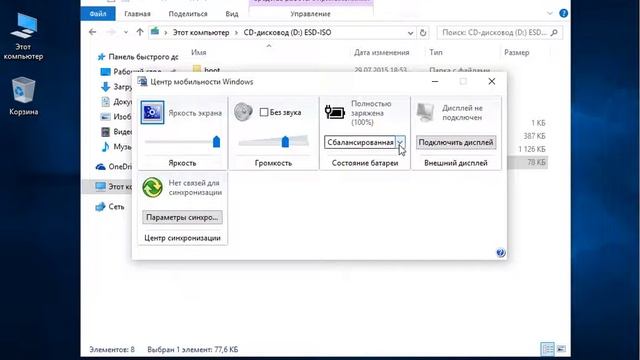Expand the Explorer ribbon chevron

pyautogui.click(x=549, y=13)
